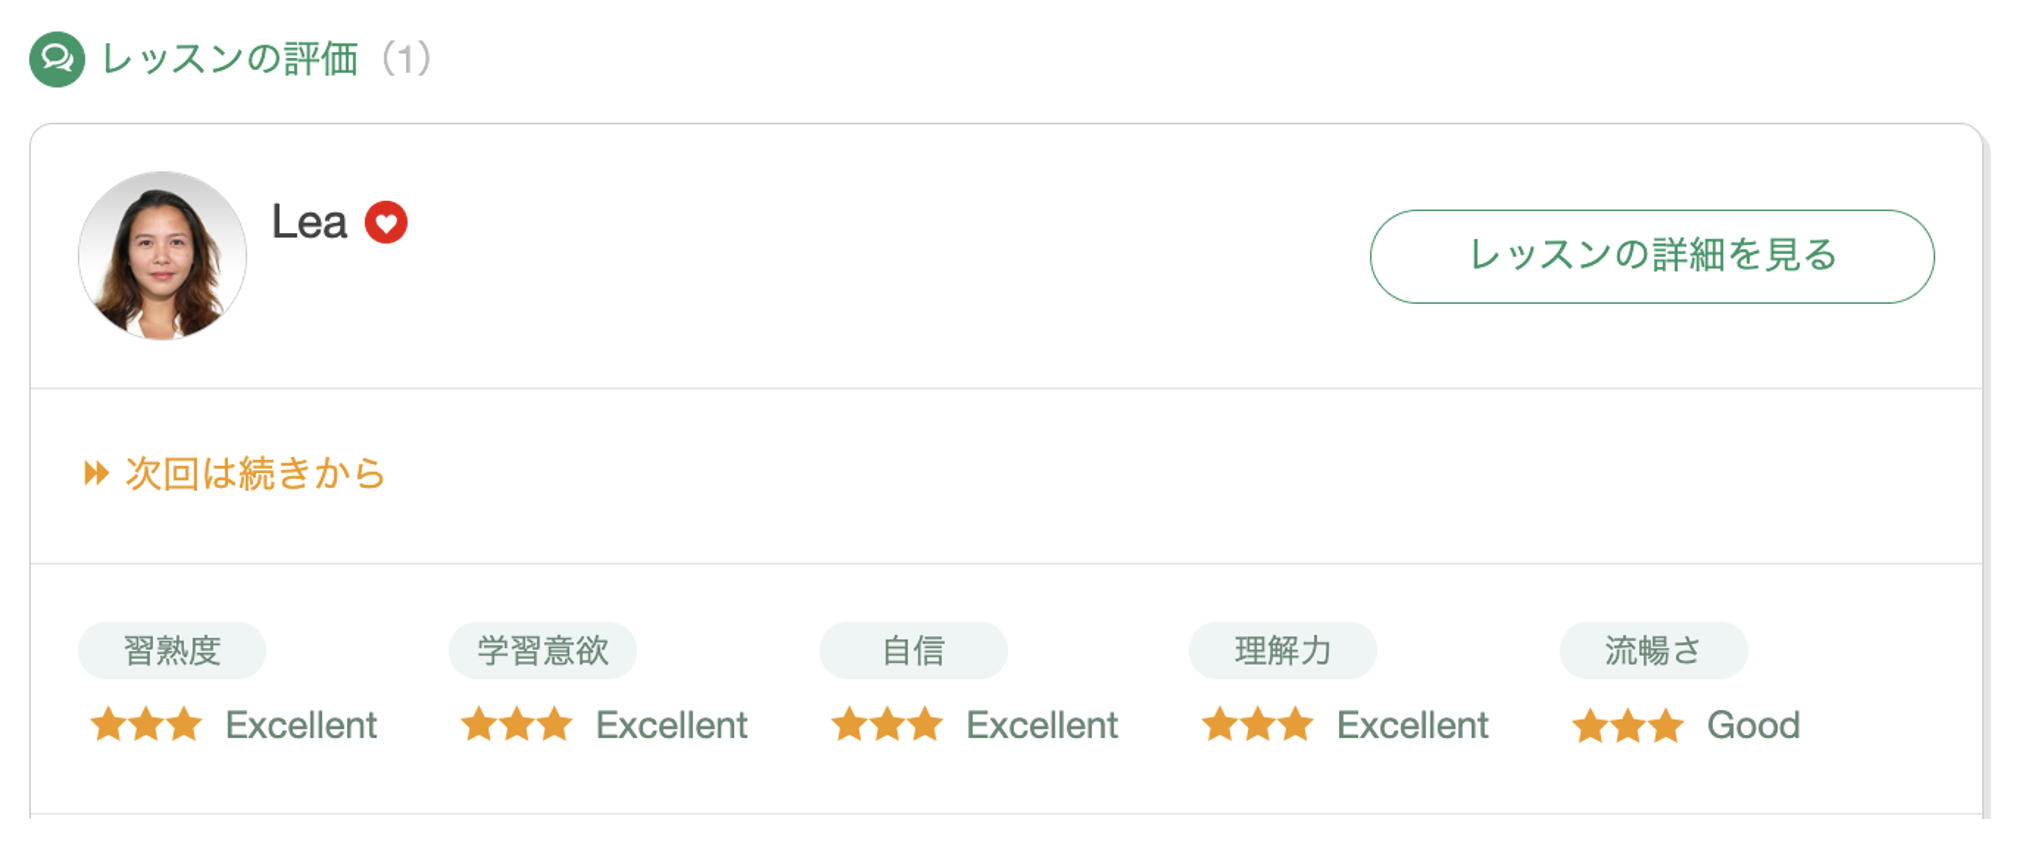Click the 学習意欲 category tag
Viewport: 2026px width, 858px height.
tap(543, 651)
